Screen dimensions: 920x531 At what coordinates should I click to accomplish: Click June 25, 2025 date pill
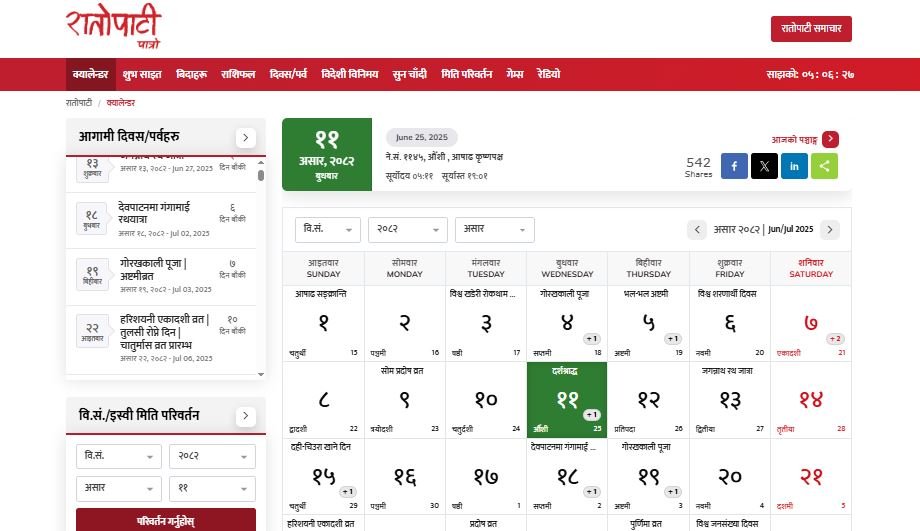point(421,137)
